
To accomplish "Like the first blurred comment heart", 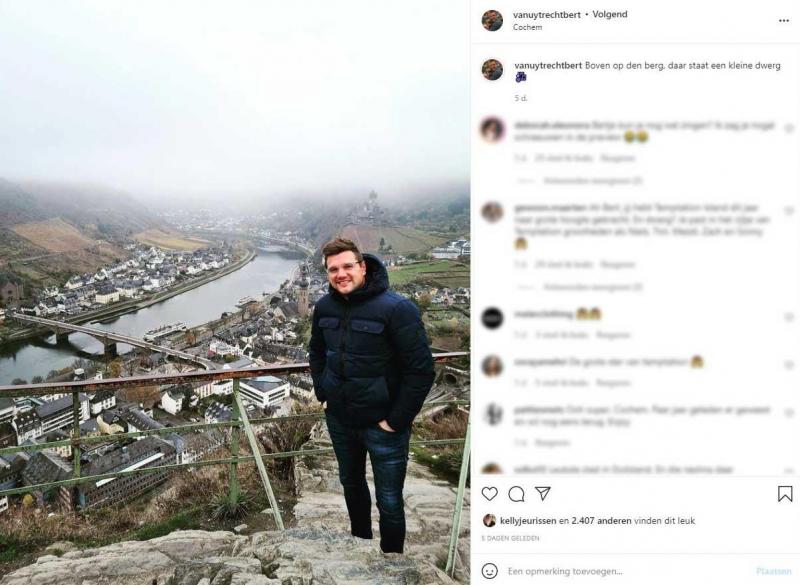I will (789, 129).
